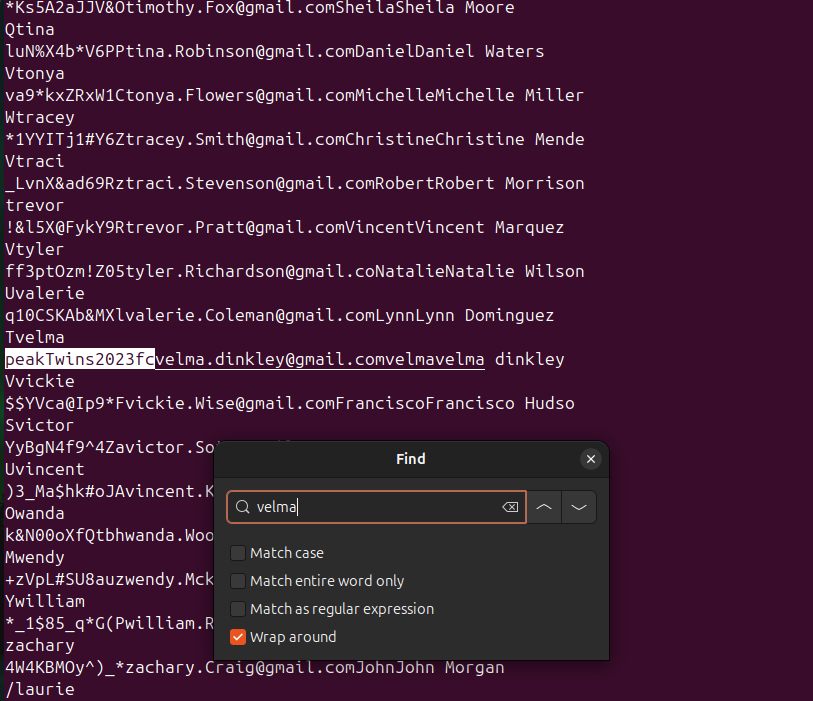Click the Qtina line
Viewport: 813px width, 701px height.
point(30,29)
